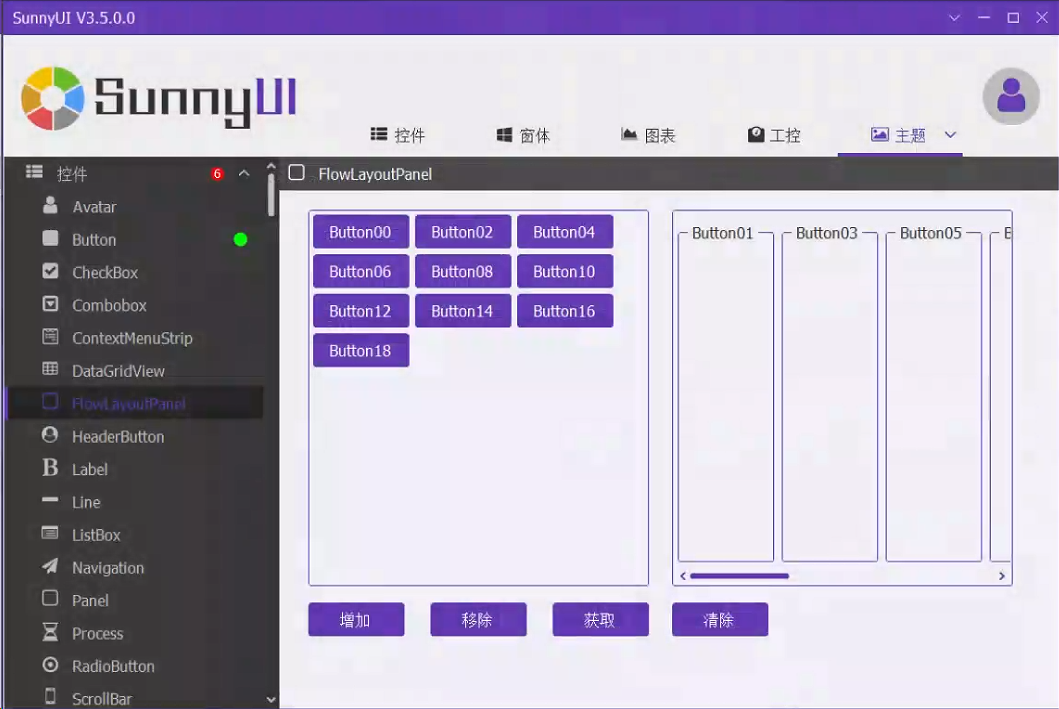This screenshot has height=709, width=1059.
Task: Open Panel from the sidebar
Action: (134, 600)
